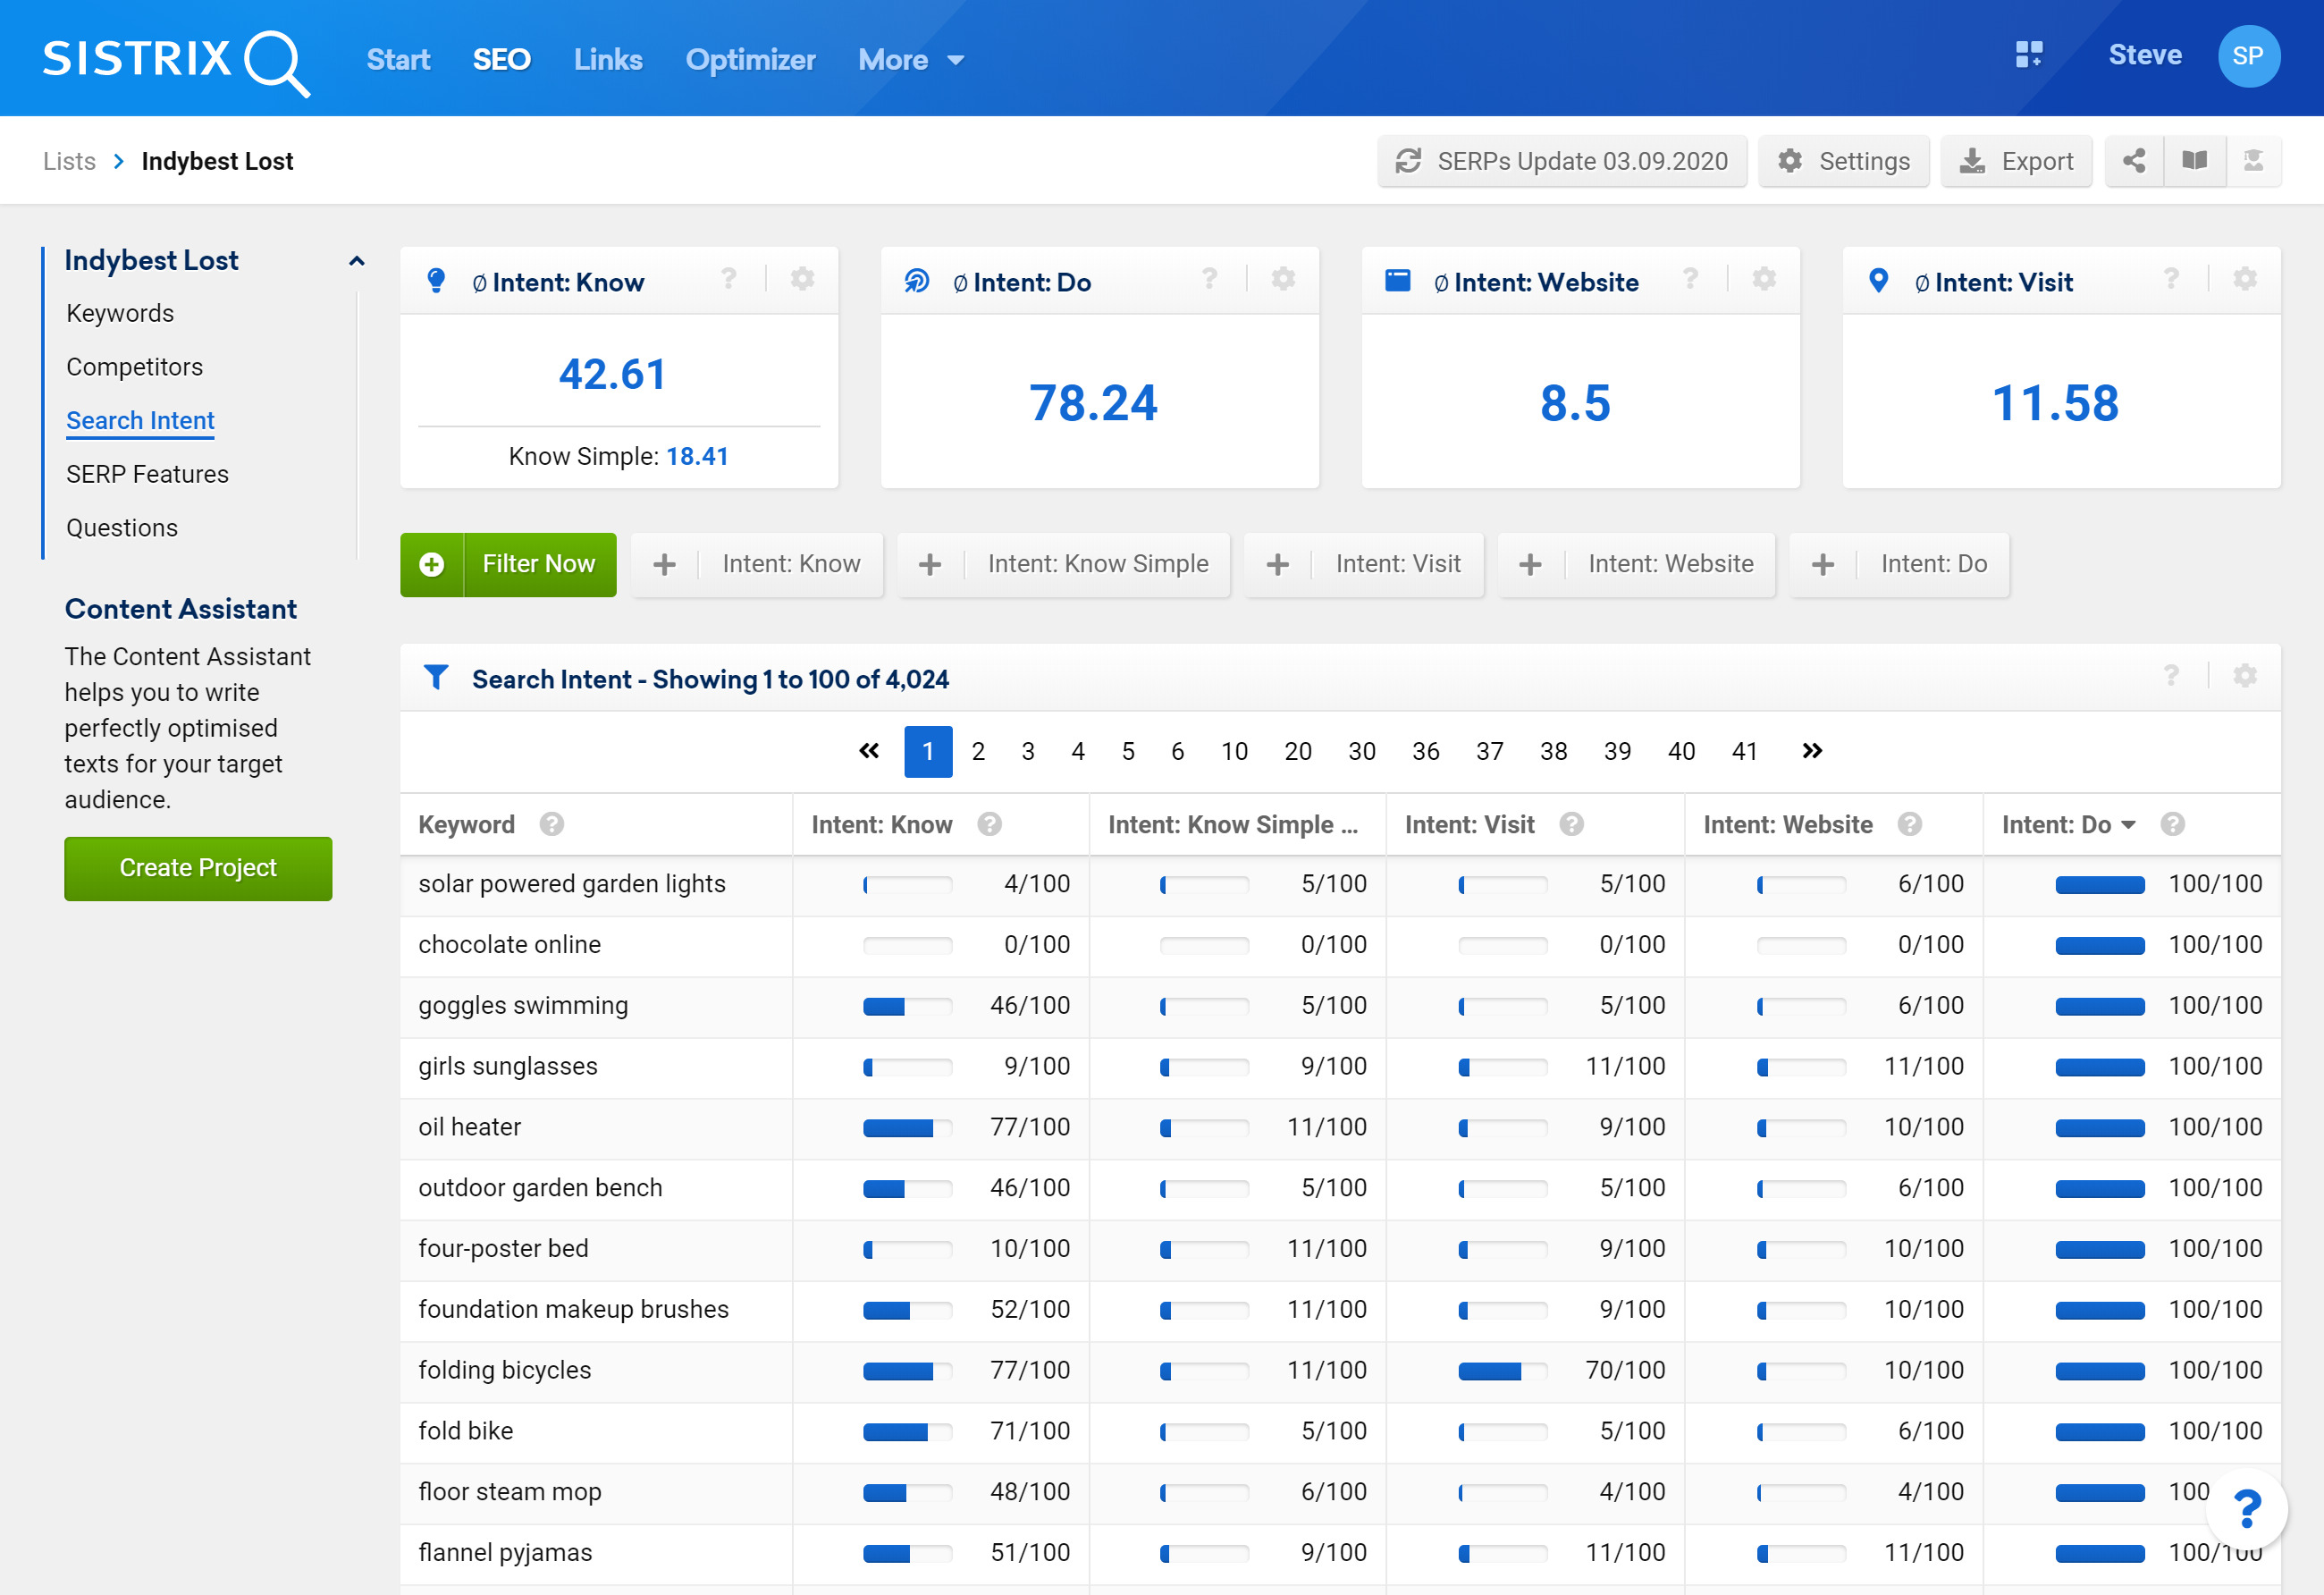
Task: Open help for the Intent: Website card
Action: click(1690, 279)
